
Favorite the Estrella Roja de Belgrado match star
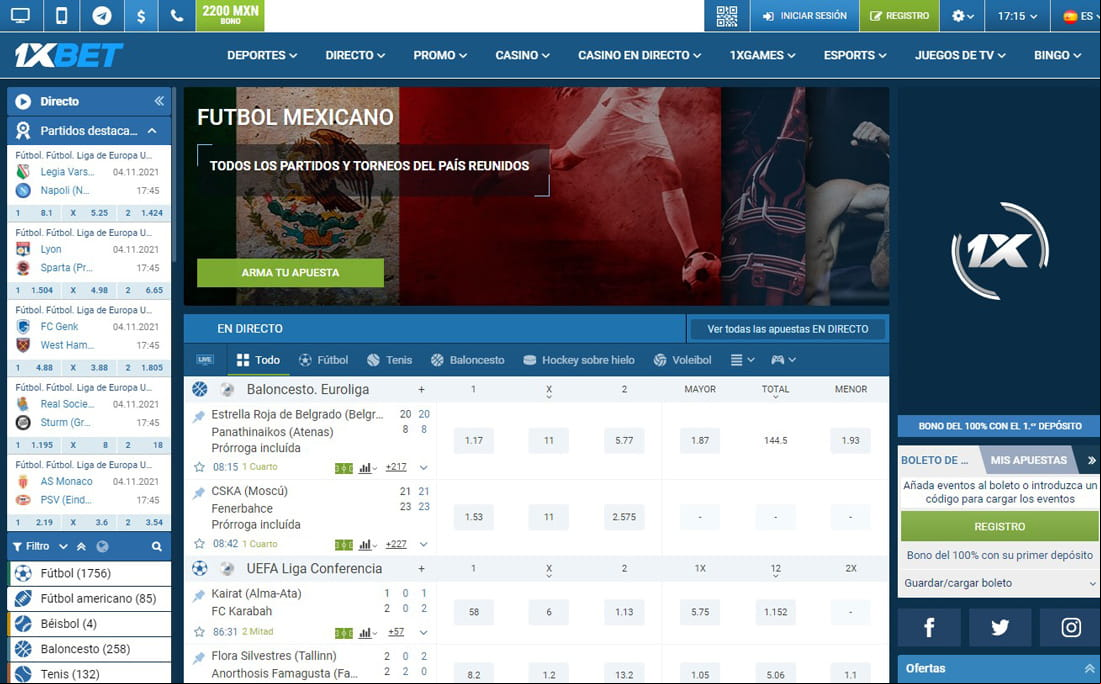pyautogui.click(x=199, y=467)
